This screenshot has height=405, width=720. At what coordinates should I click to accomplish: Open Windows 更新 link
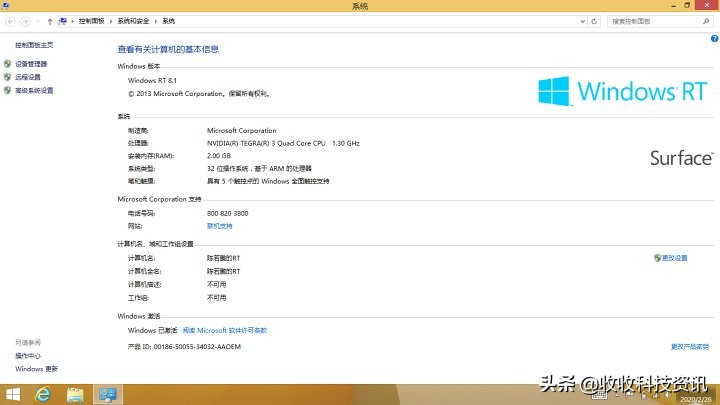tap(36, 369)
